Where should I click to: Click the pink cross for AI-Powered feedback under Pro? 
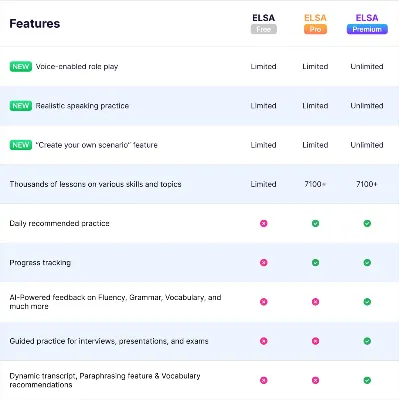click(x=315, y=302)
